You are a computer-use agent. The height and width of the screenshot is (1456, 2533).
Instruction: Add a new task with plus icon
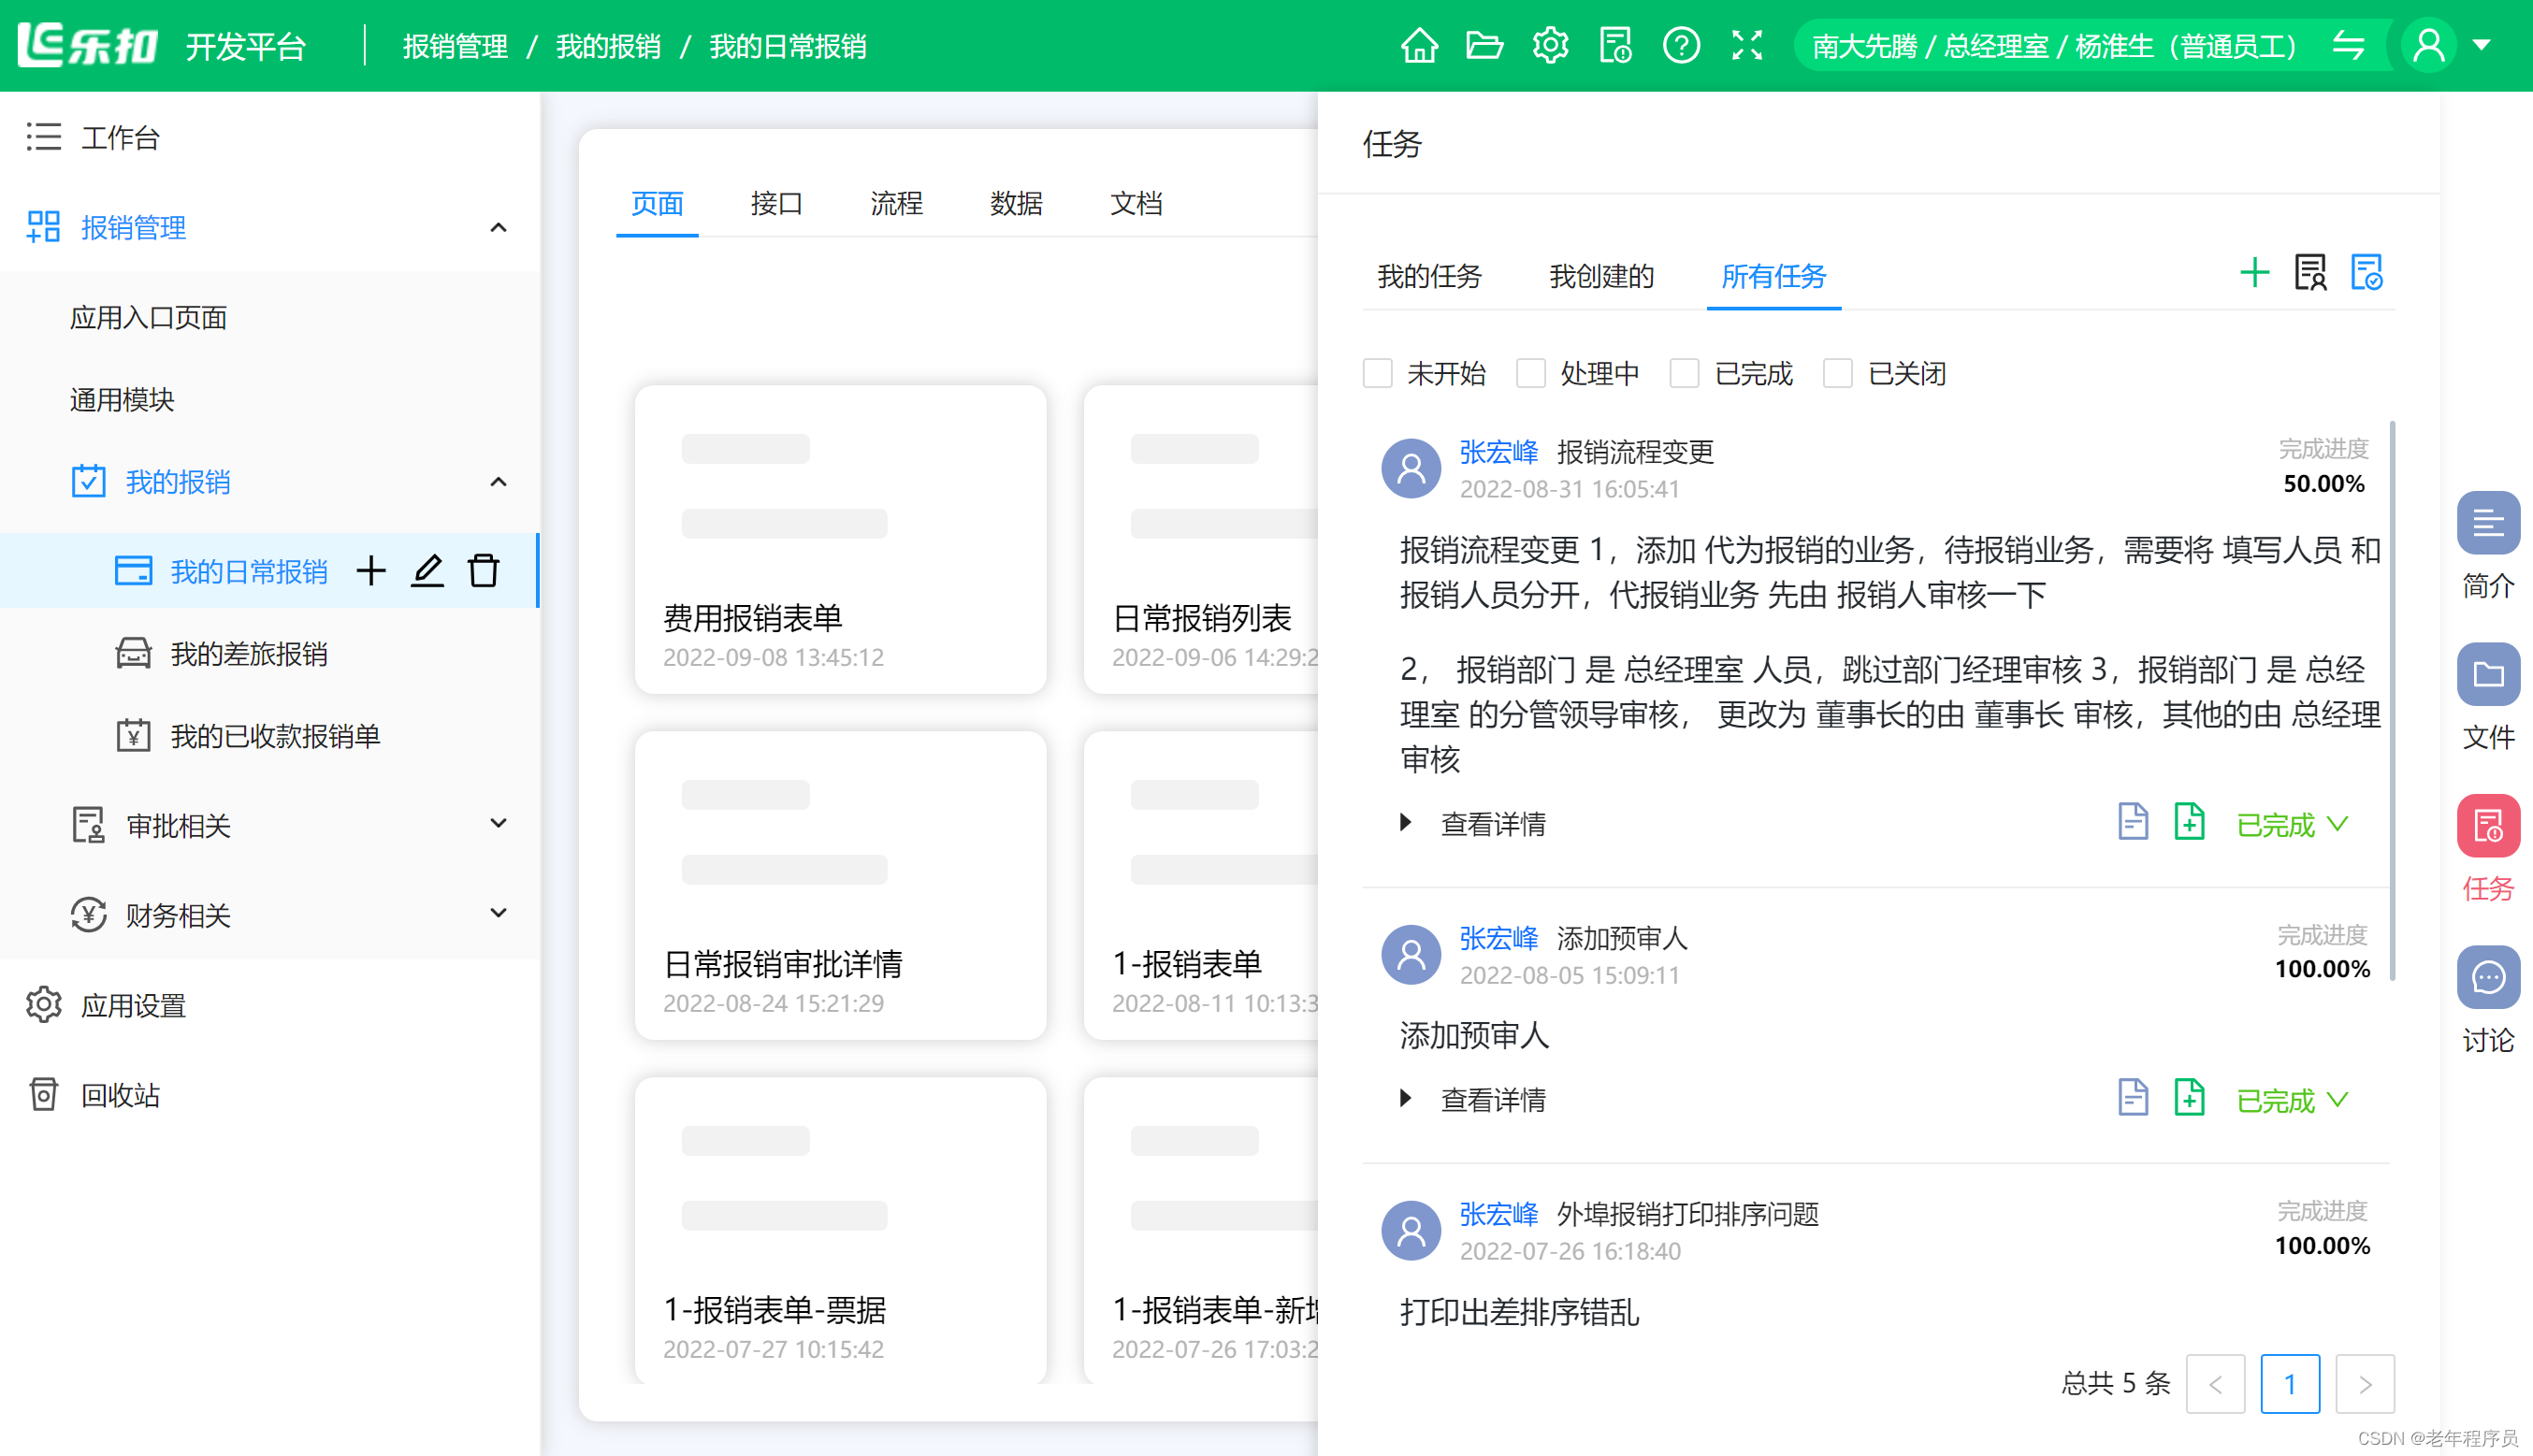2254,272
